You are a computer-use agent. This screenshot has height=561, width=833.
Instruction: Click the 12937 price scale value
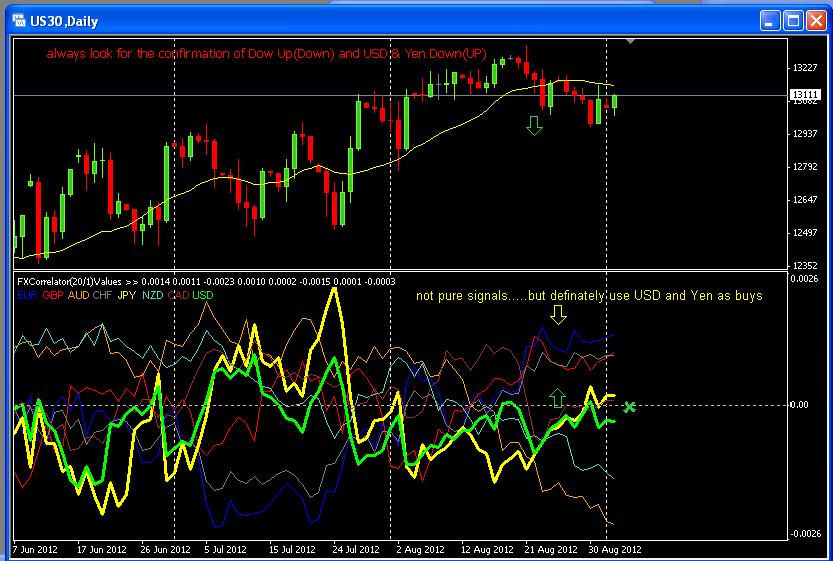(x=805, y=133)
